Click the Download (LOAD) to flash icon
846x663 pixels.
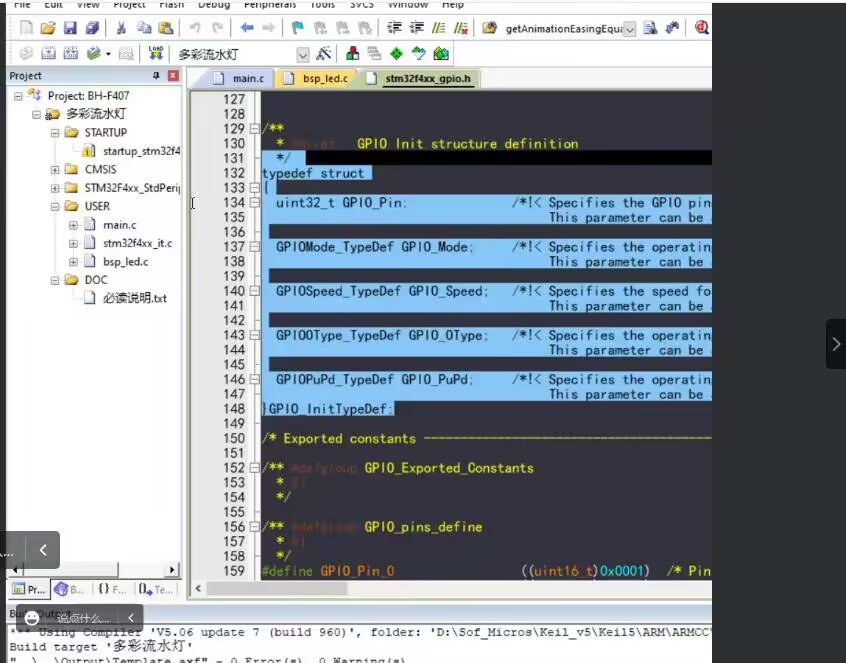[156, 53]
